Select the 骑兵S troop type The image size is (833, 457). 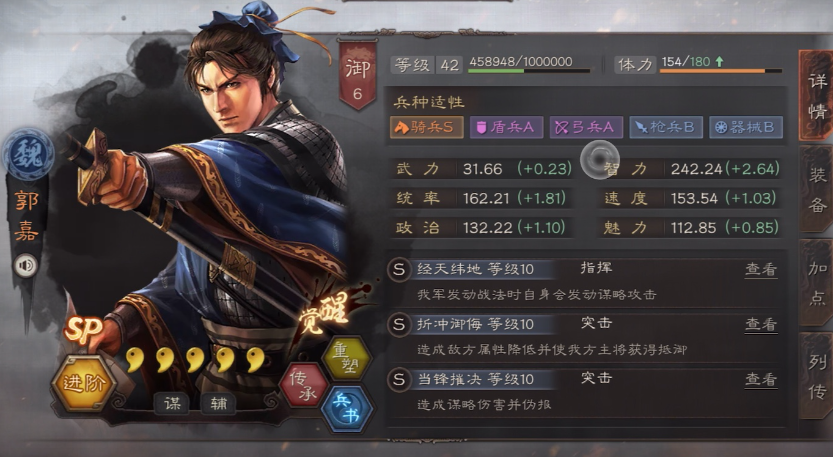click(x=427, y=128)
